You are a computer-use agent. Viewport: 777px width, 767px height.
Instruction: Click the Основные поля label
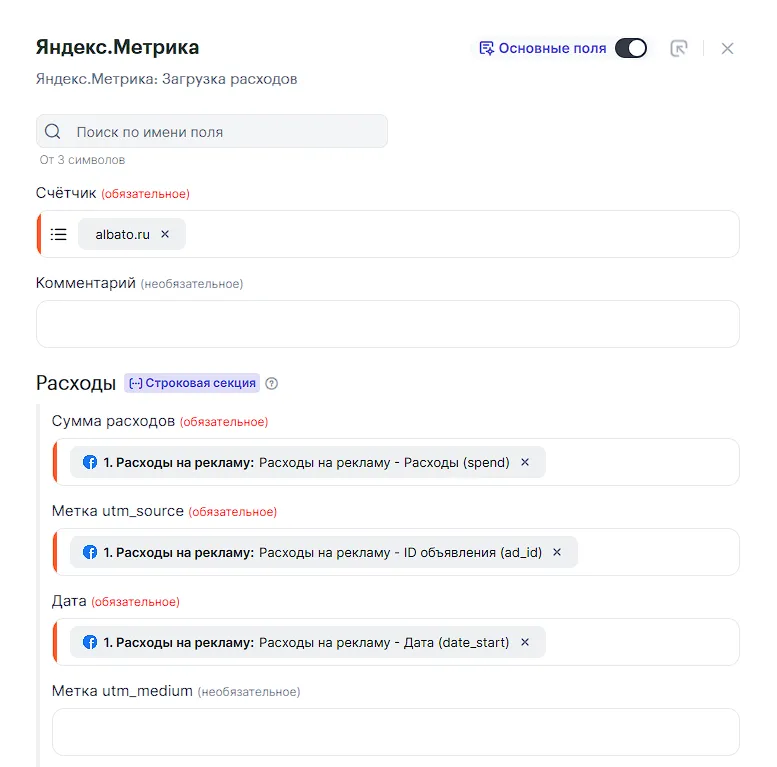click(x=552, y=48)
